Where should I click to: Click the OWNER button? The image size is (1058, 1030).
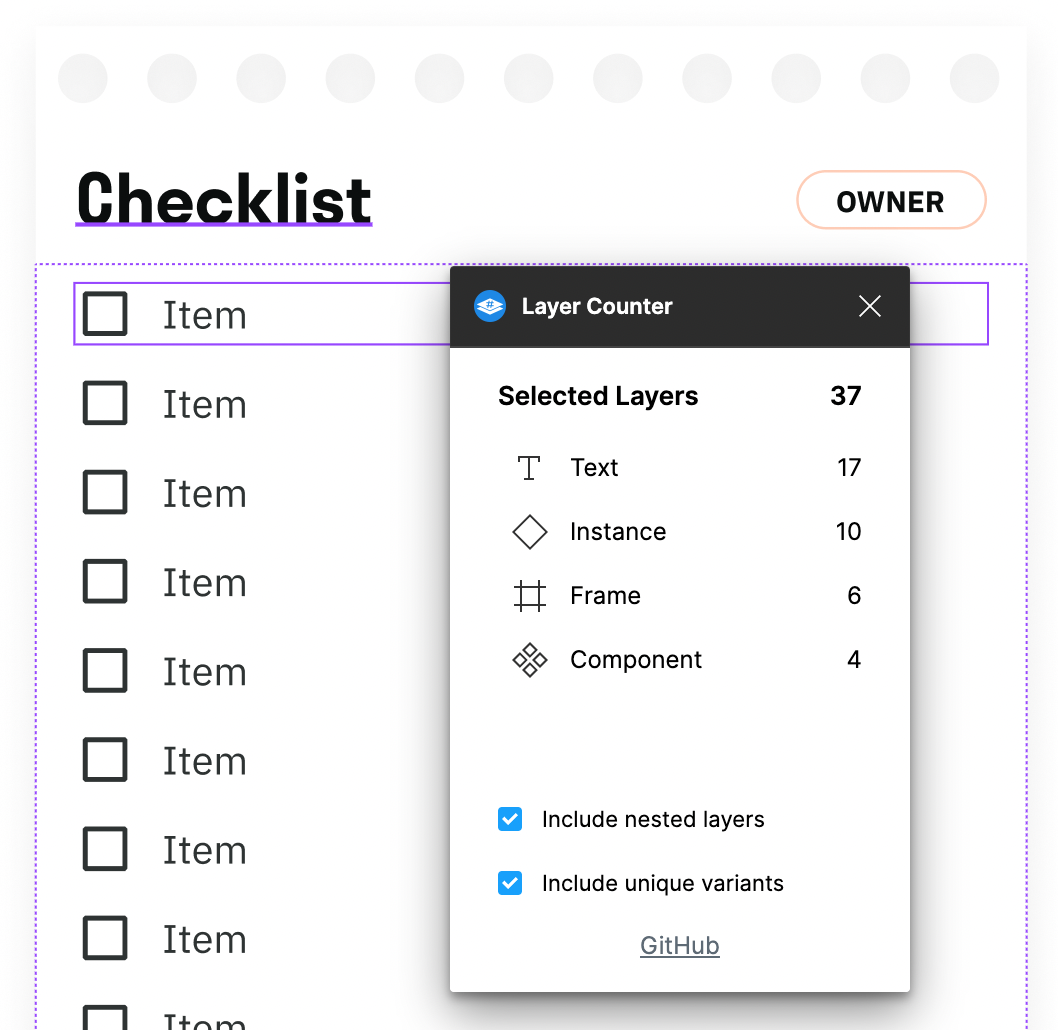pos(890,201)
